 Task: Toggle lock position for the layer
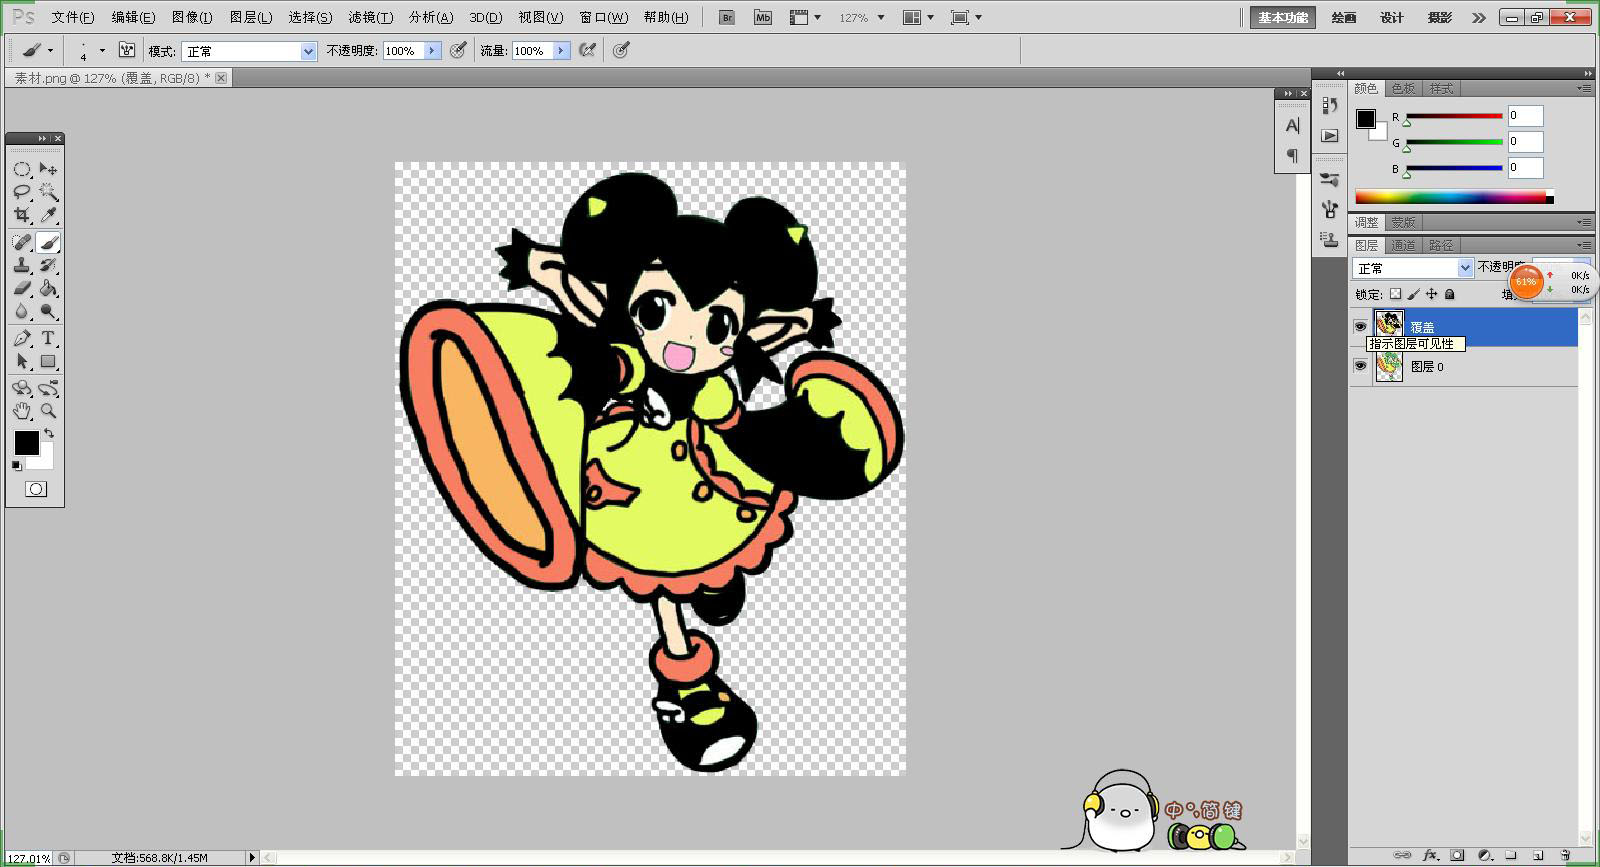[x=1431, y=294]
